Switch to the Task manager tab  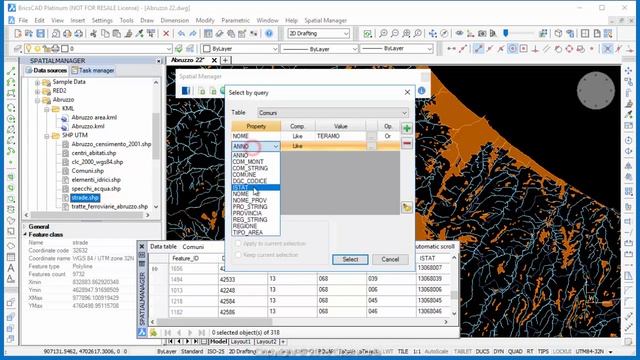click(93, 71)
